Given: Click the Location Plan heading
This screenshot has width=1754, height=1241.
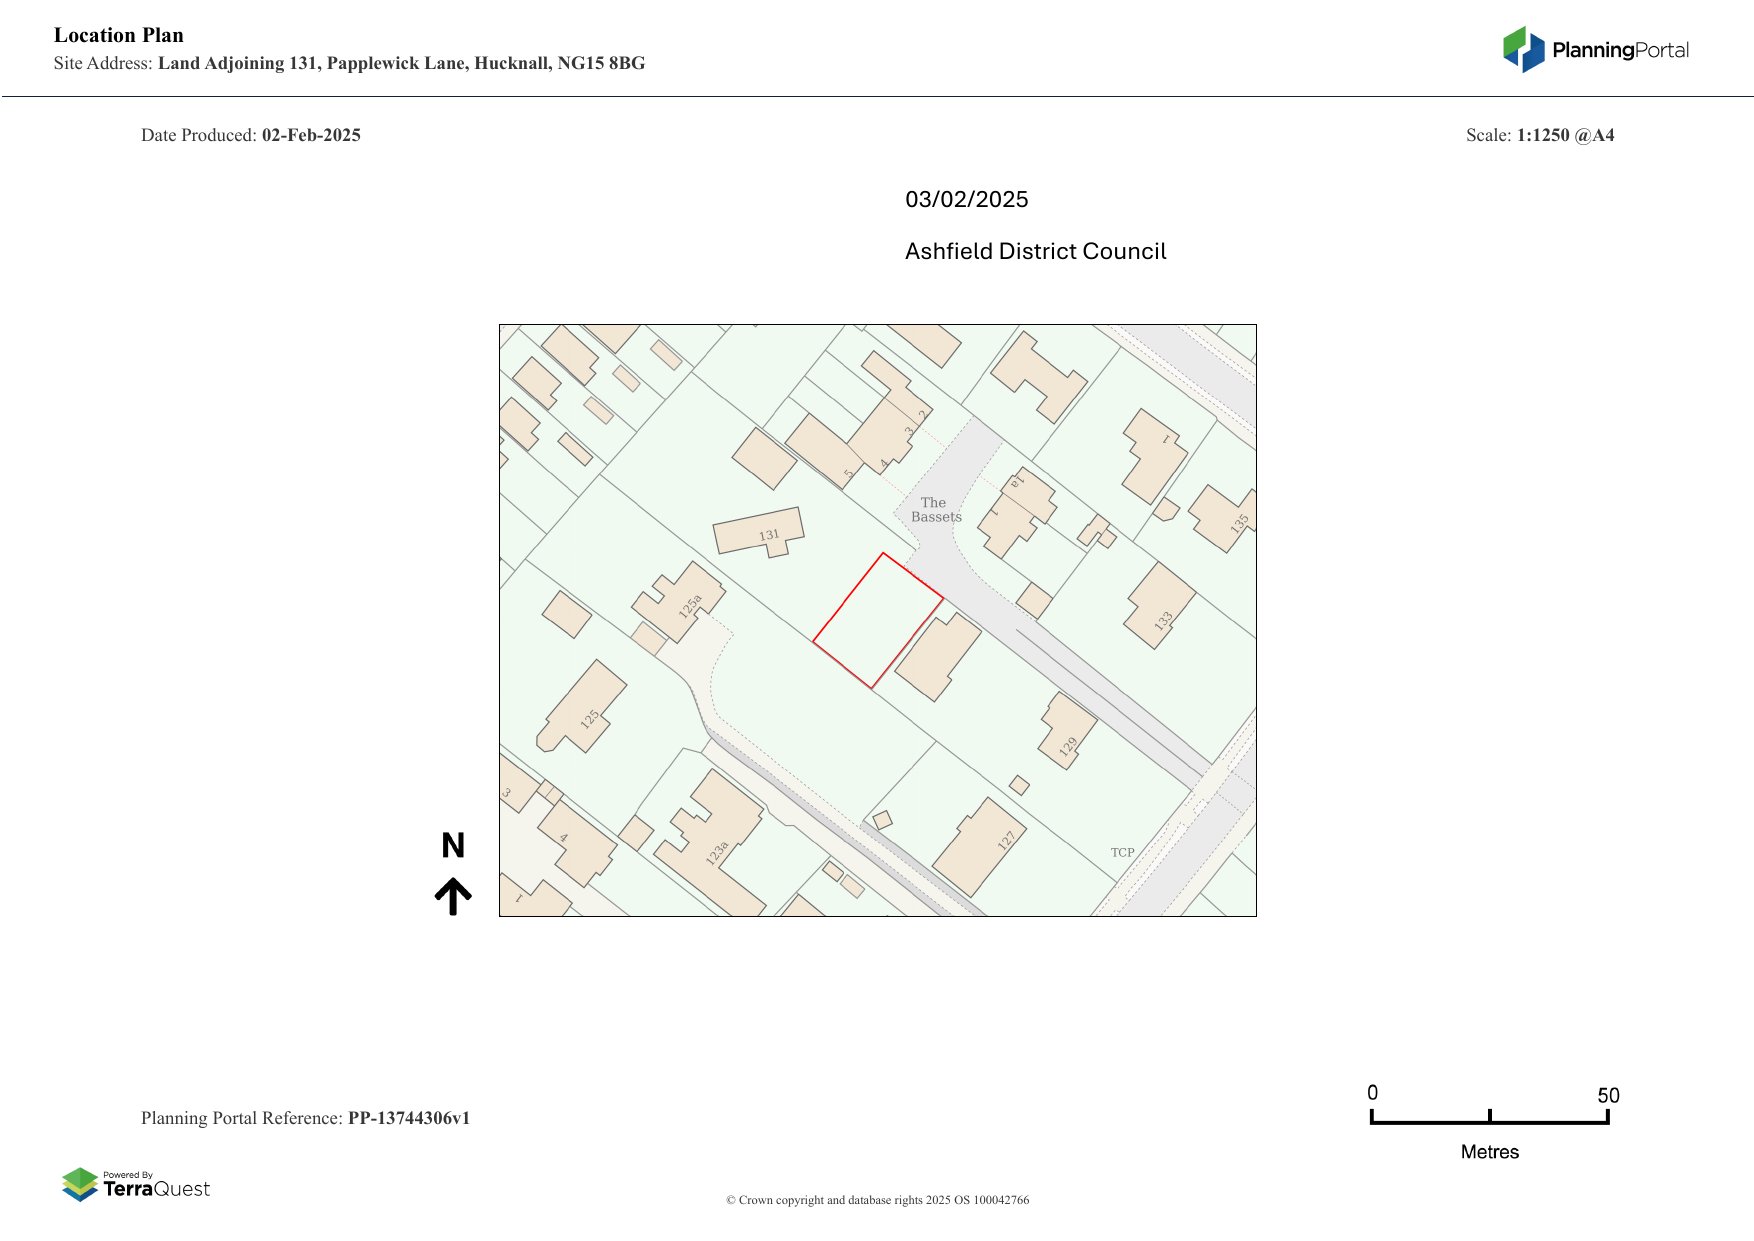Looking at the screenshot, I should click(118, 35).
